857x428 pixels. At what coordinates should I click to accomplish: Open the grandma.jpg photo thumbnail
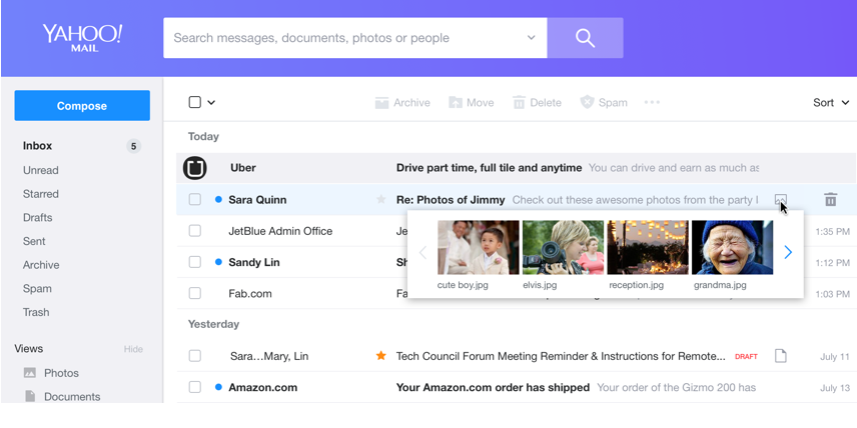[732, 247]
